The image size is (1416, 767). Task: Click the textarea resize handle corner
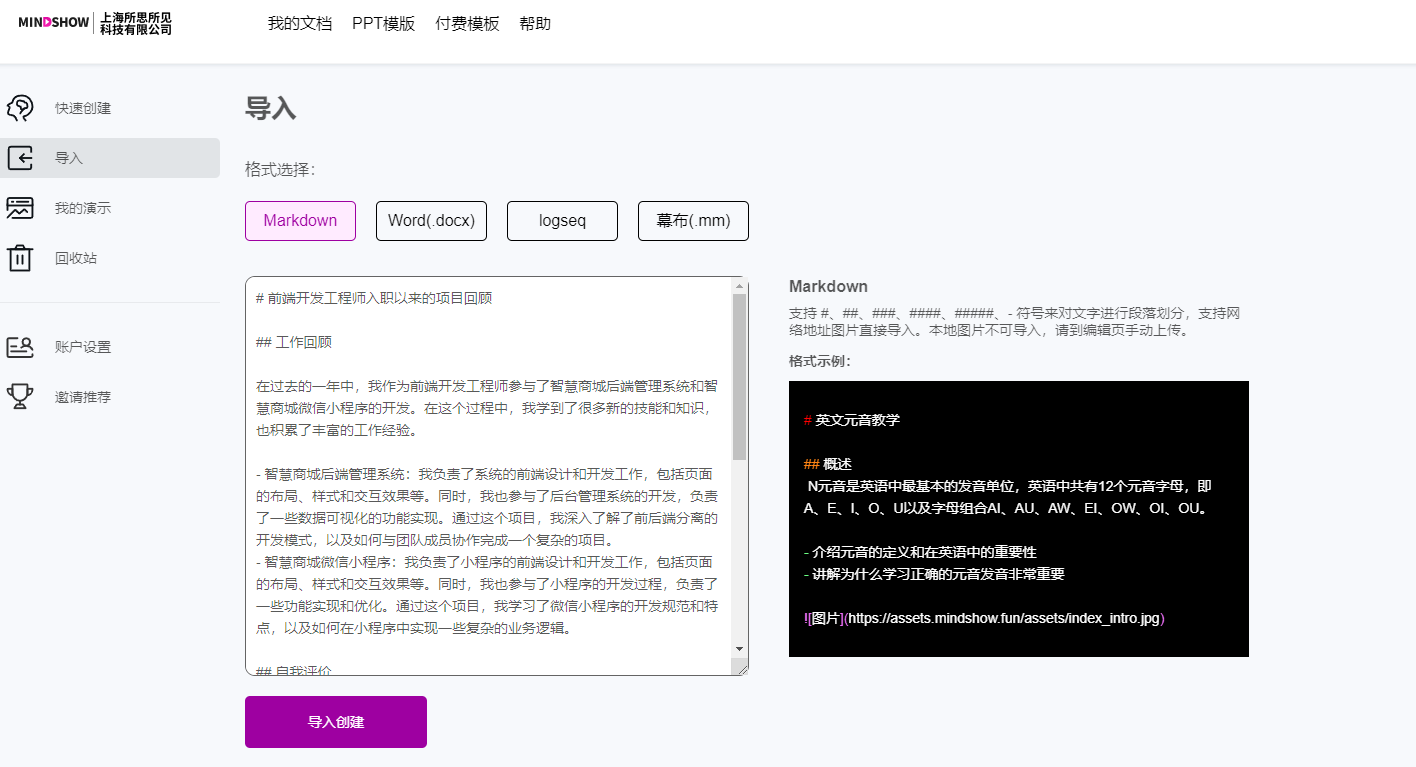click(x=741, y=668)
